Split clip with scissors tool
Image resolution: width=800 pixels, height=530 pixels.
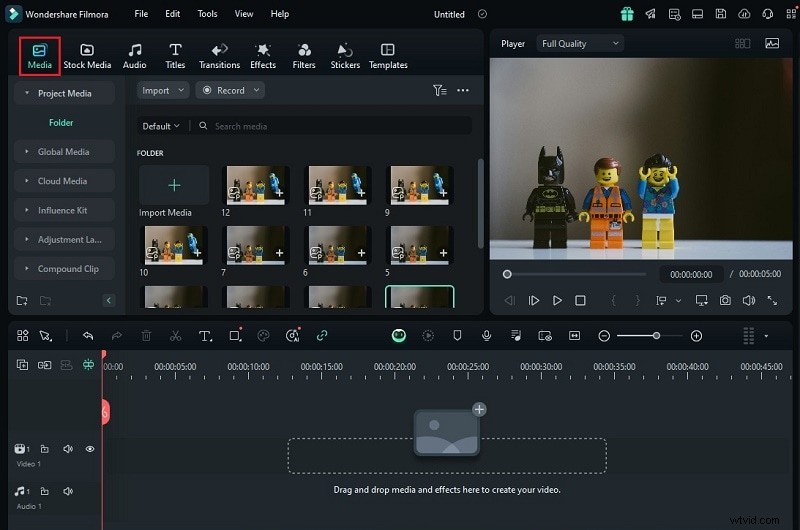176,336
